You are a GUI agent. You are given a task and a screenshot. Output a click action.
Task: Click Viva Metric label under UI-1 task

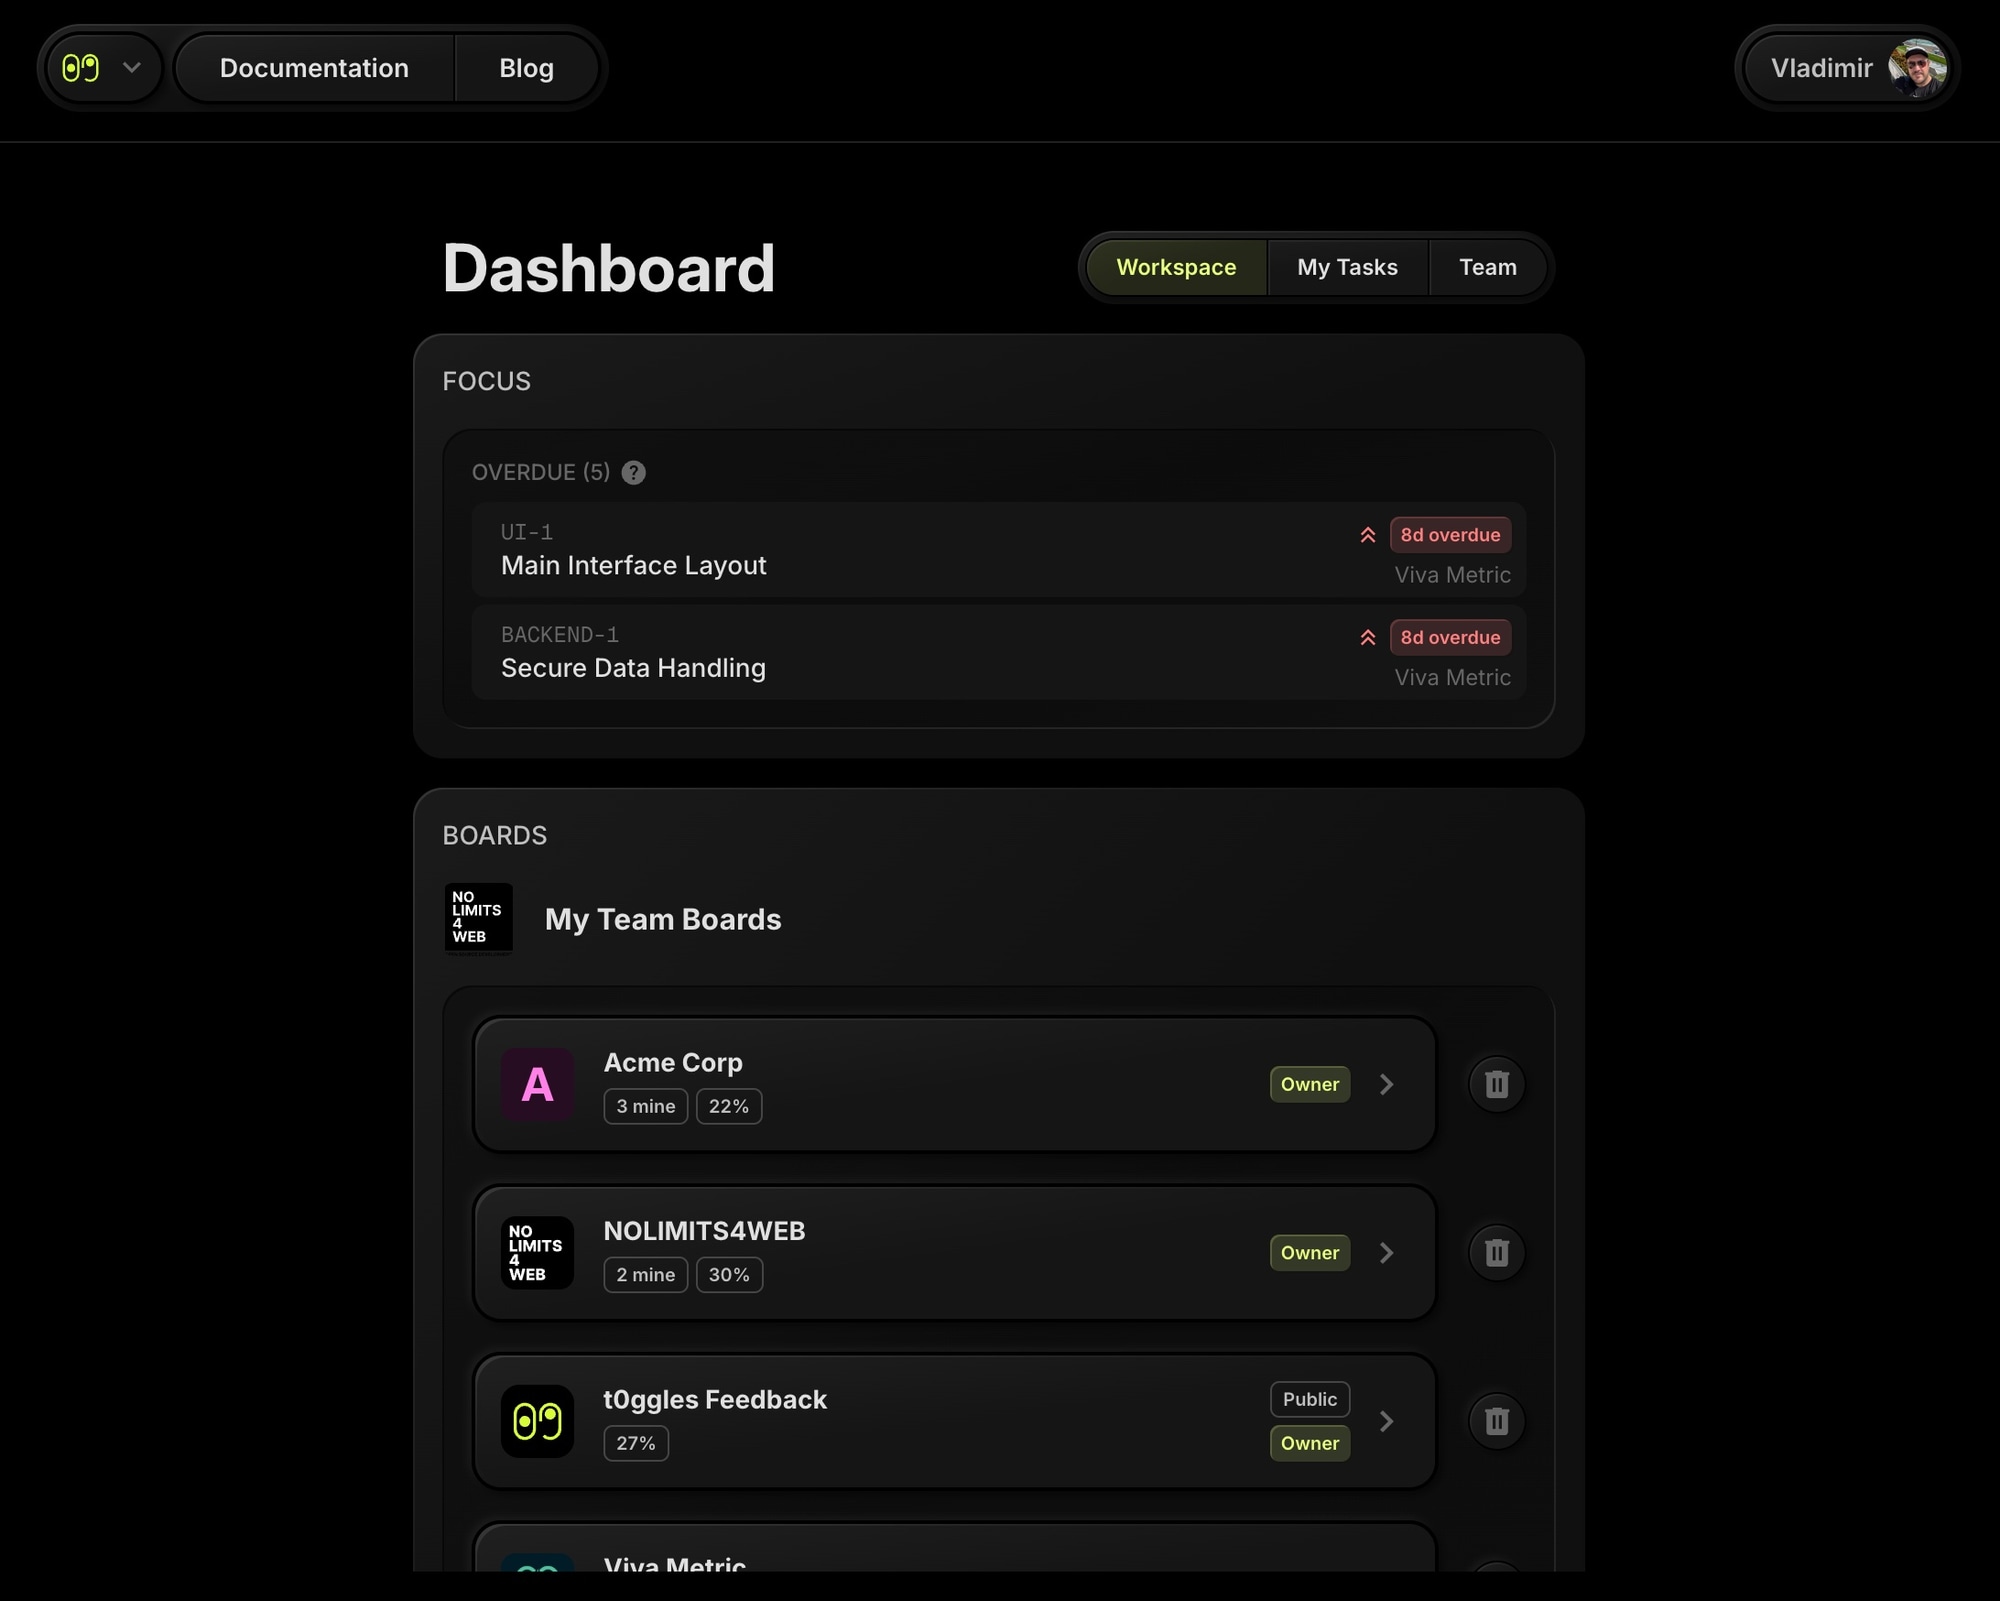pyautogui.click(x=1452, y=575)
